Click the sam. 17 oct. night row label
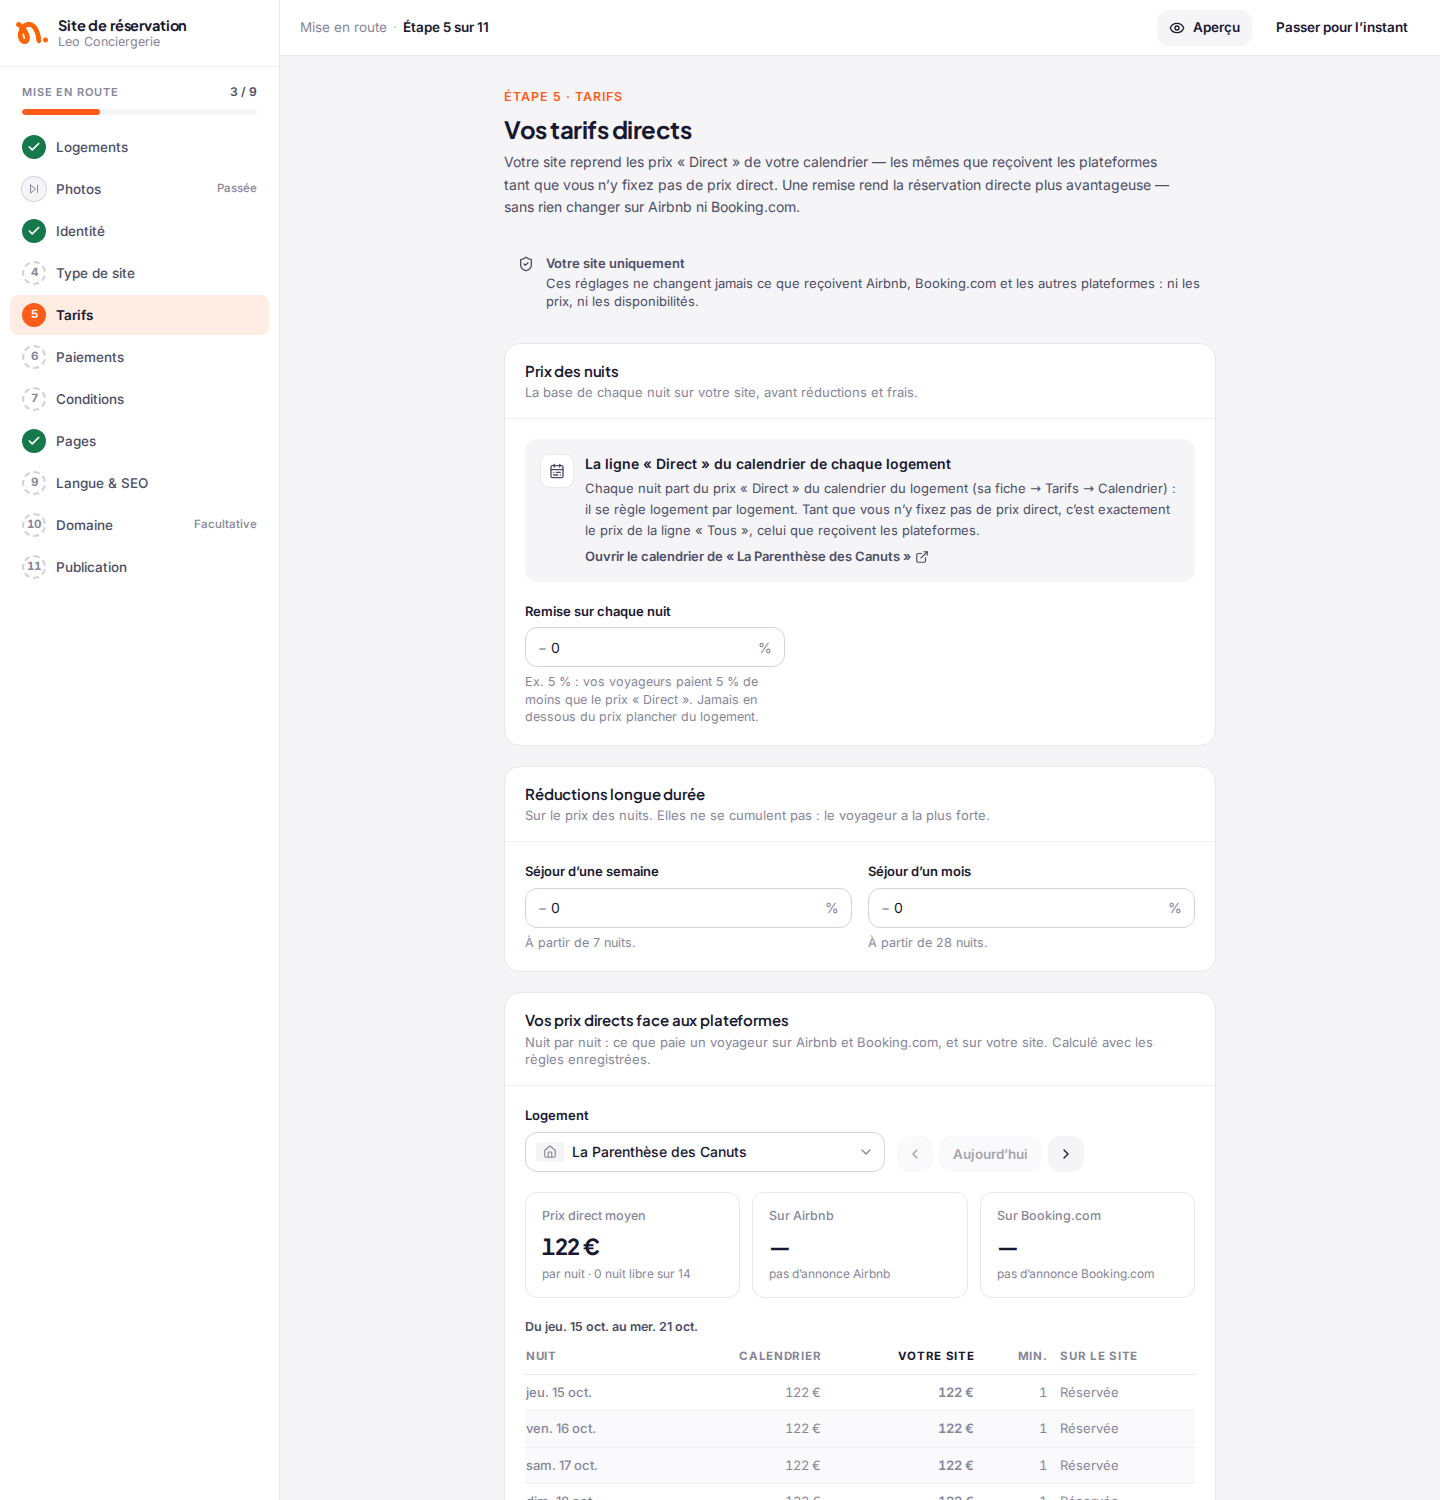Viewport: 1440px width, 1500px height. pos(562,1466)
